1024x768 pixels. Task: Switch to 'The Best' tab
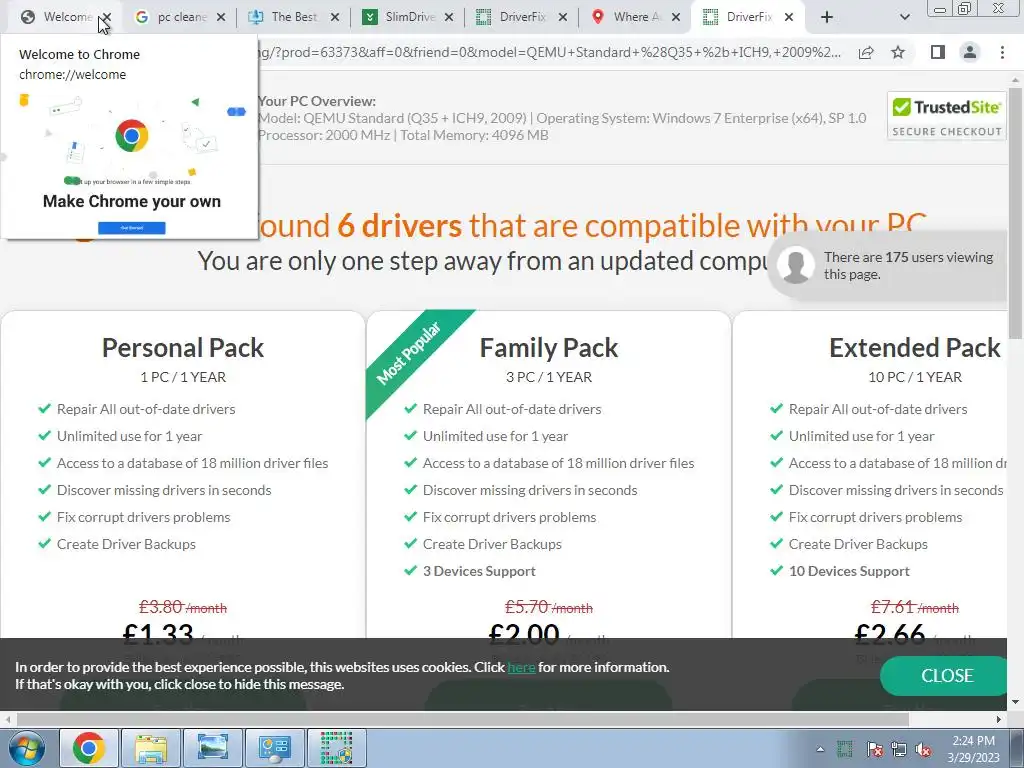(286, 17)
